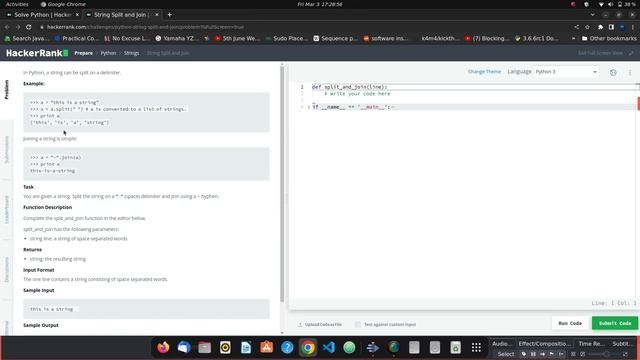This screenshot has height=360, width=640.
Task: Open the Chrome extensions puzzle icon
Action: tap(600, 27)
